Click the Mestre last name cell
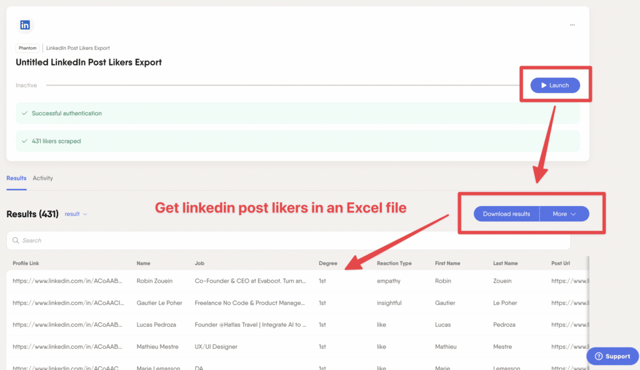The width and height of the screenshot is (640, 370). (x=502, y=347)
